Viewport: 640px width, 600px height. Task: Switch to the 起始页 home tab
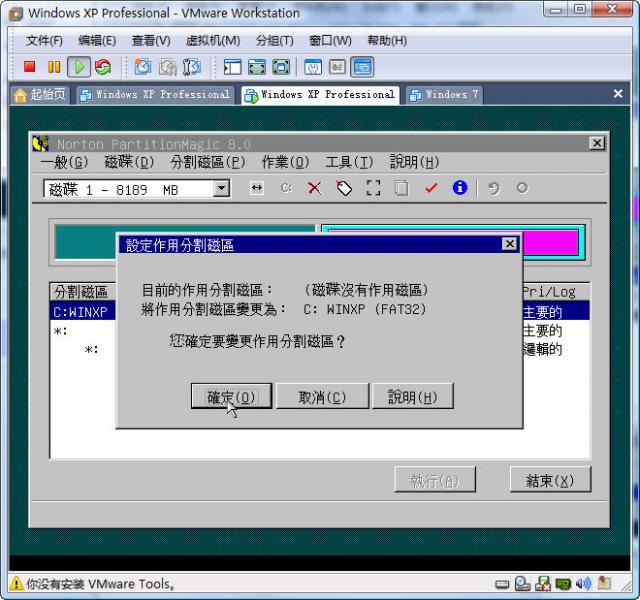click(40, 95)
